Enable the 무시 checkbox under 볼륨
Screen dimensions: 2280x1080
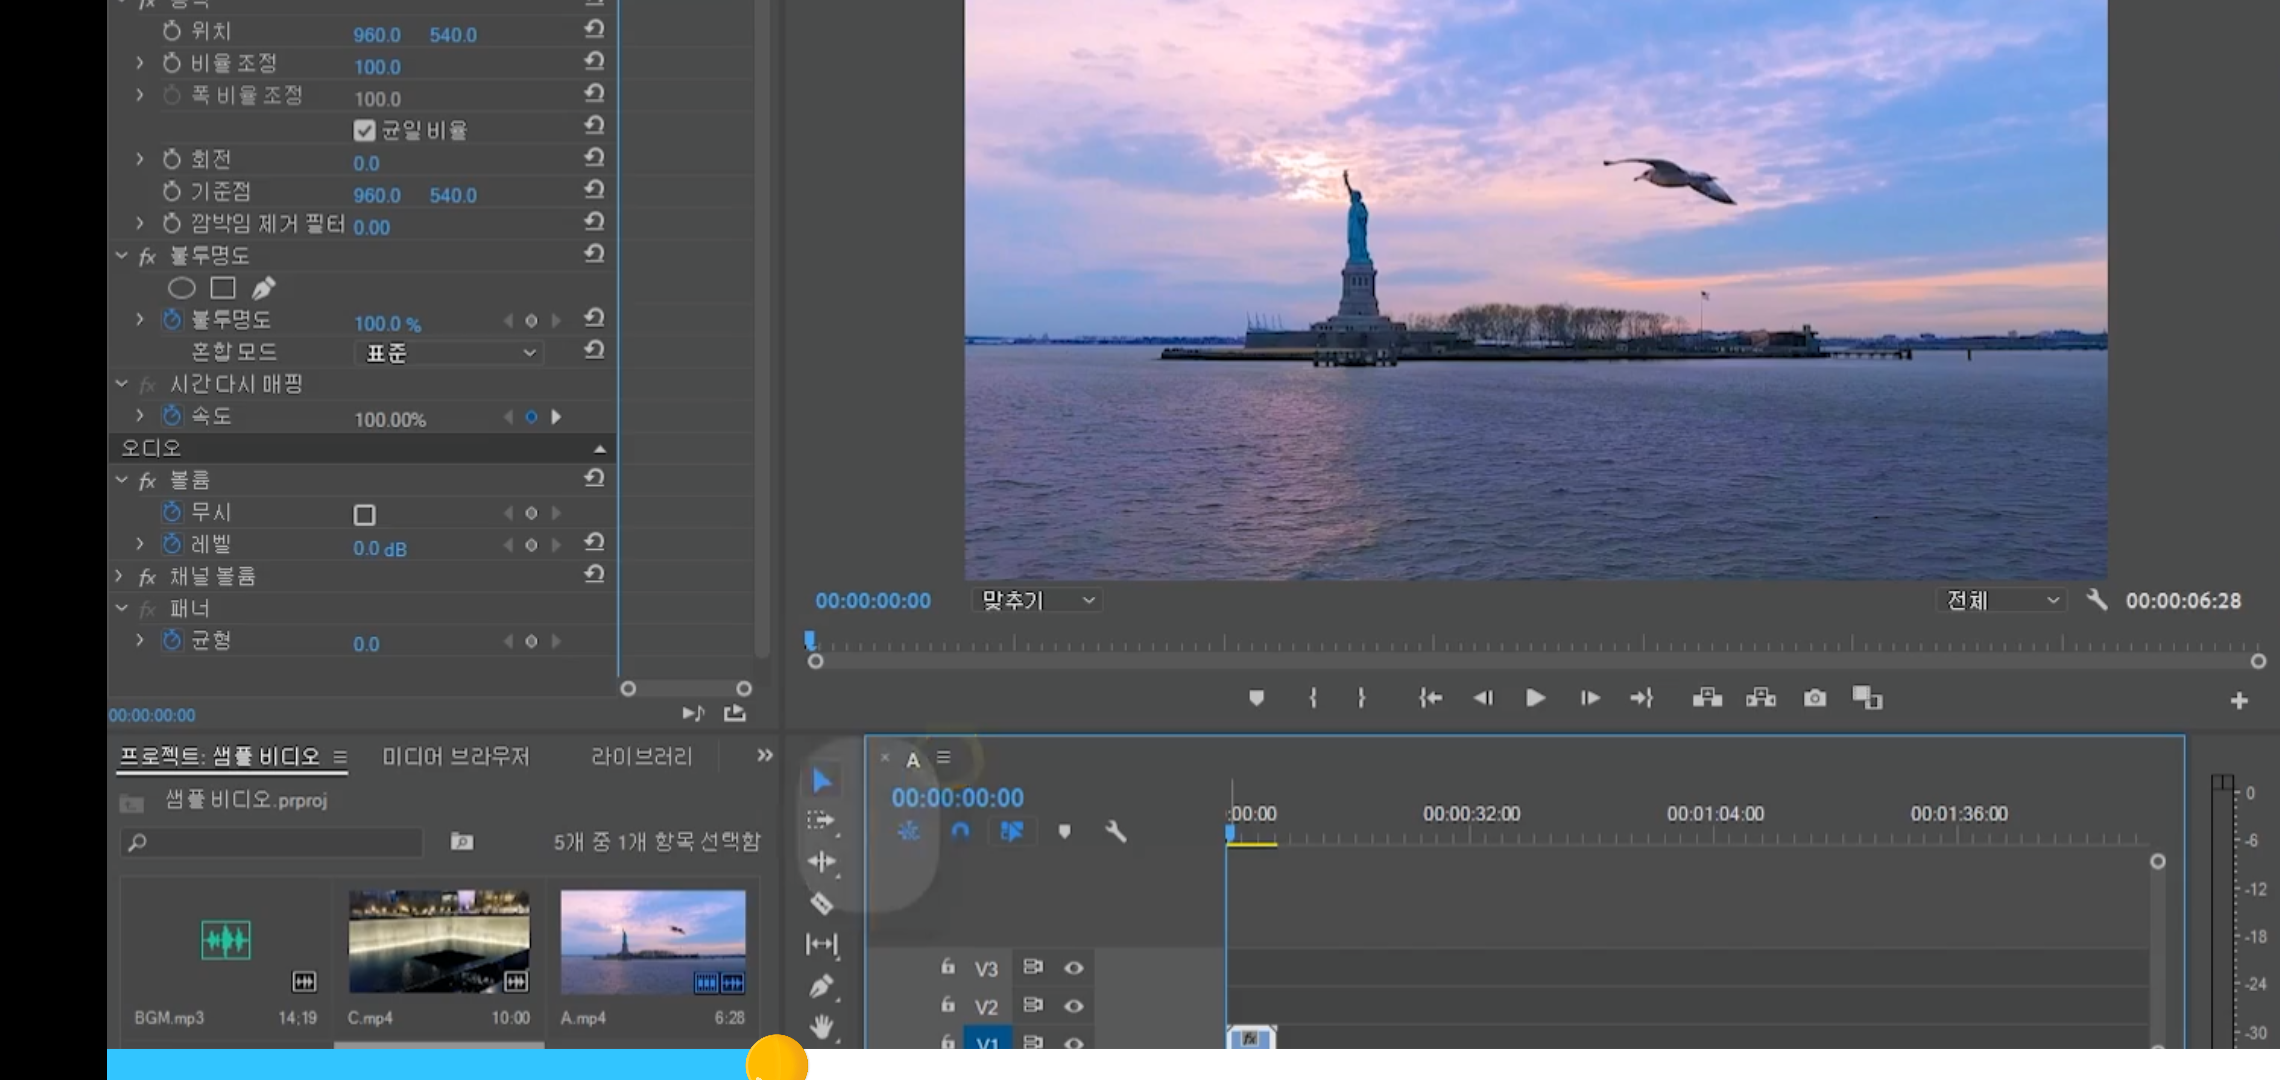coord(364,515)
